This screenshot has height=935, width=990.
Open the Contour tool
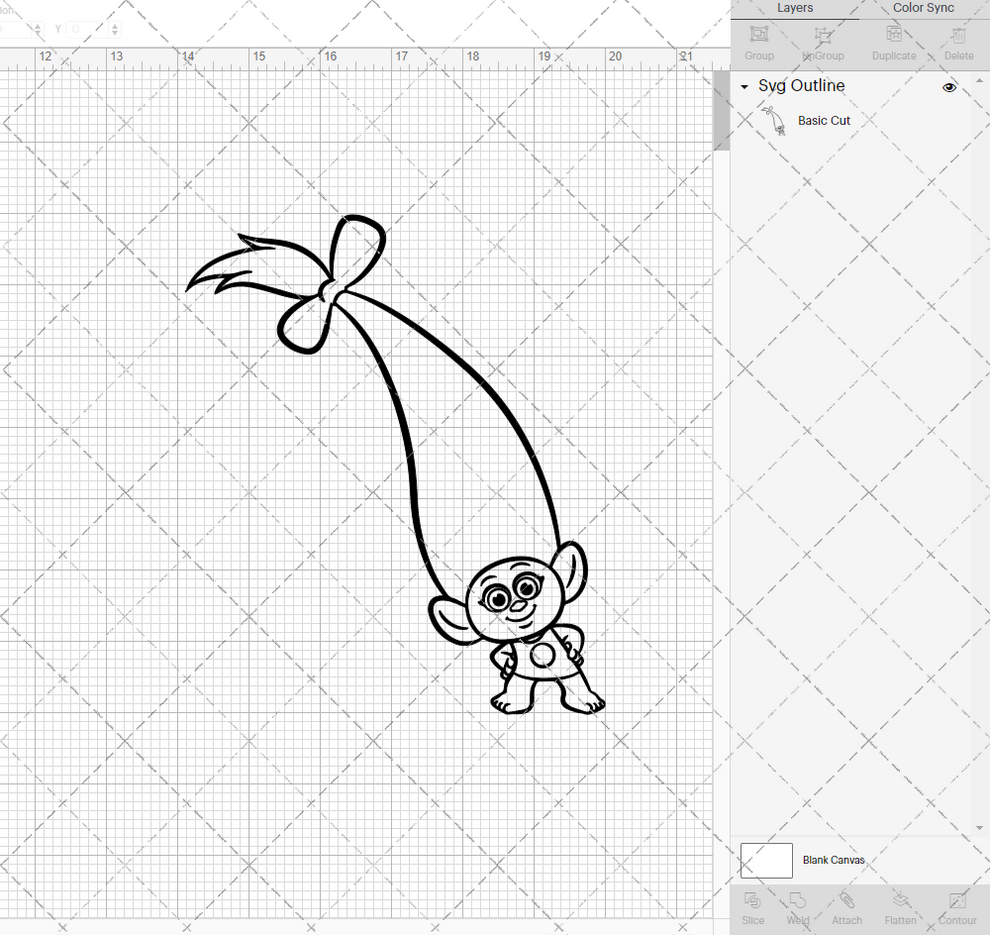[957, 908]
